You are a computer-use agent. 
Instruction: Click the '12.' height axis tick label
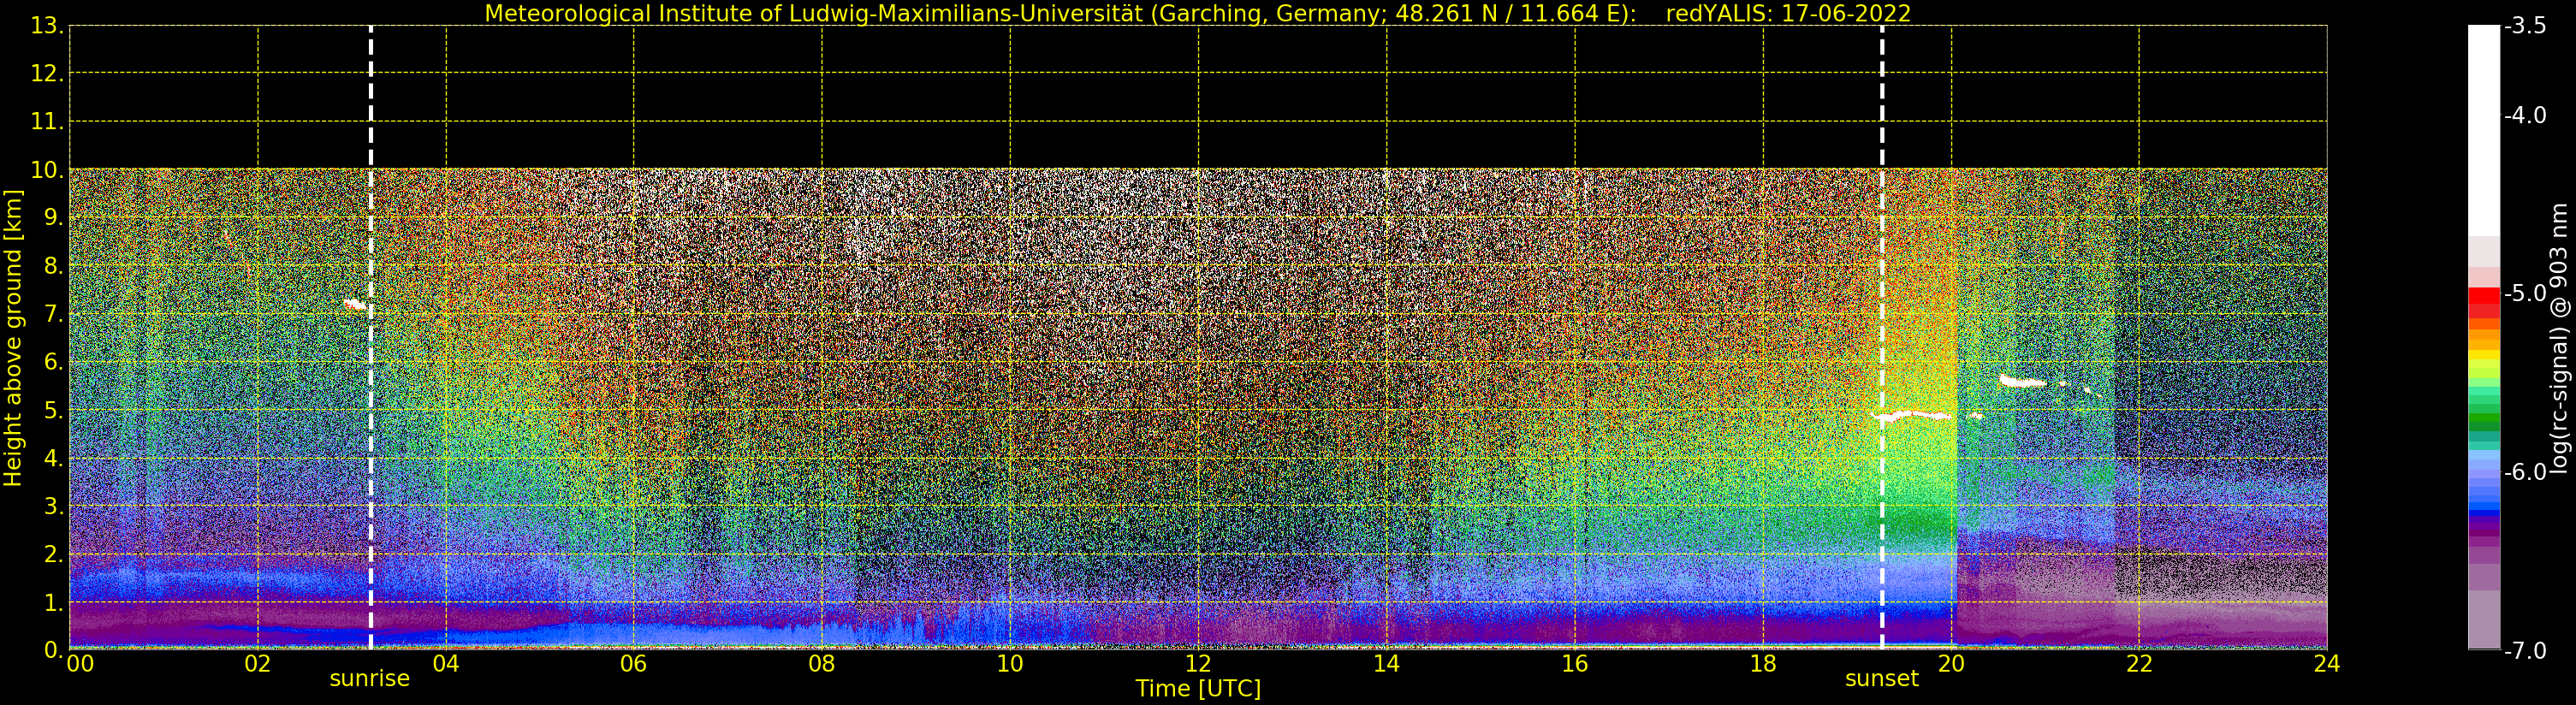47,74
